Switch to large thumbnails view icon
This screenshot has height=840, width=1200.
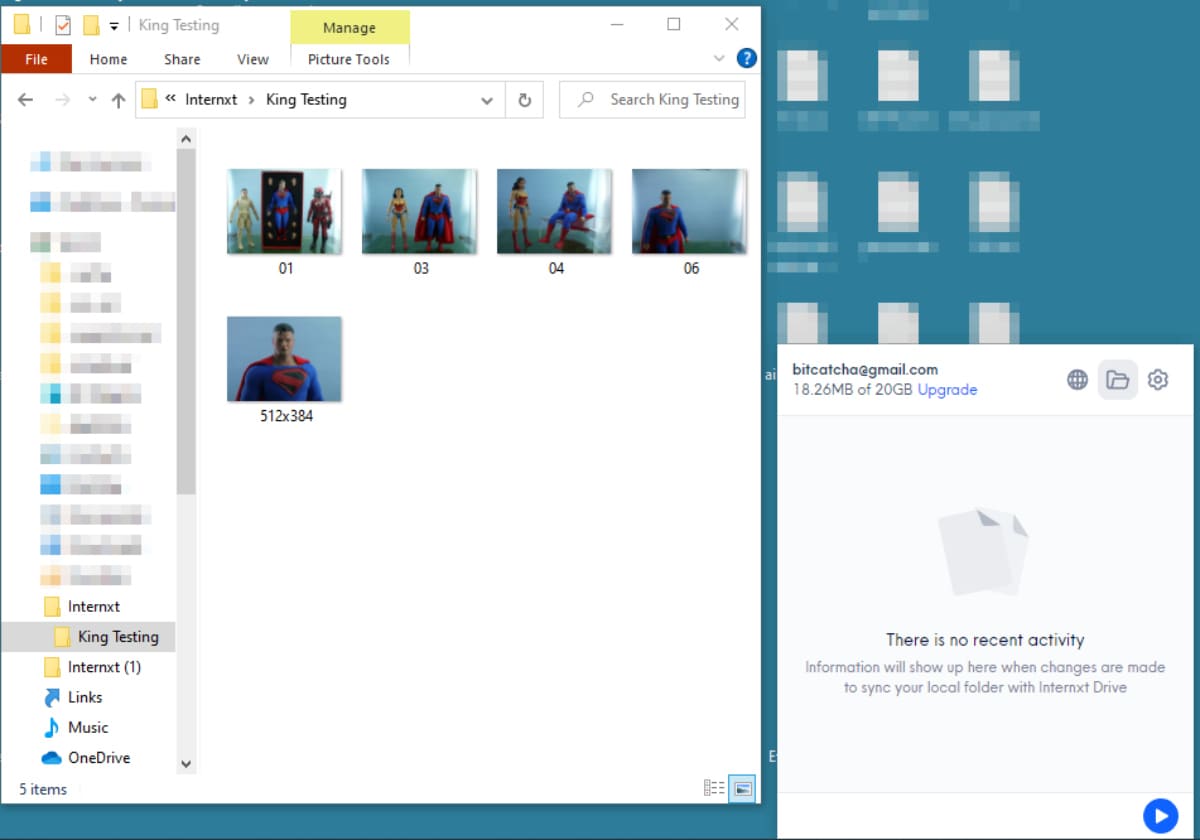pos(742,789)
